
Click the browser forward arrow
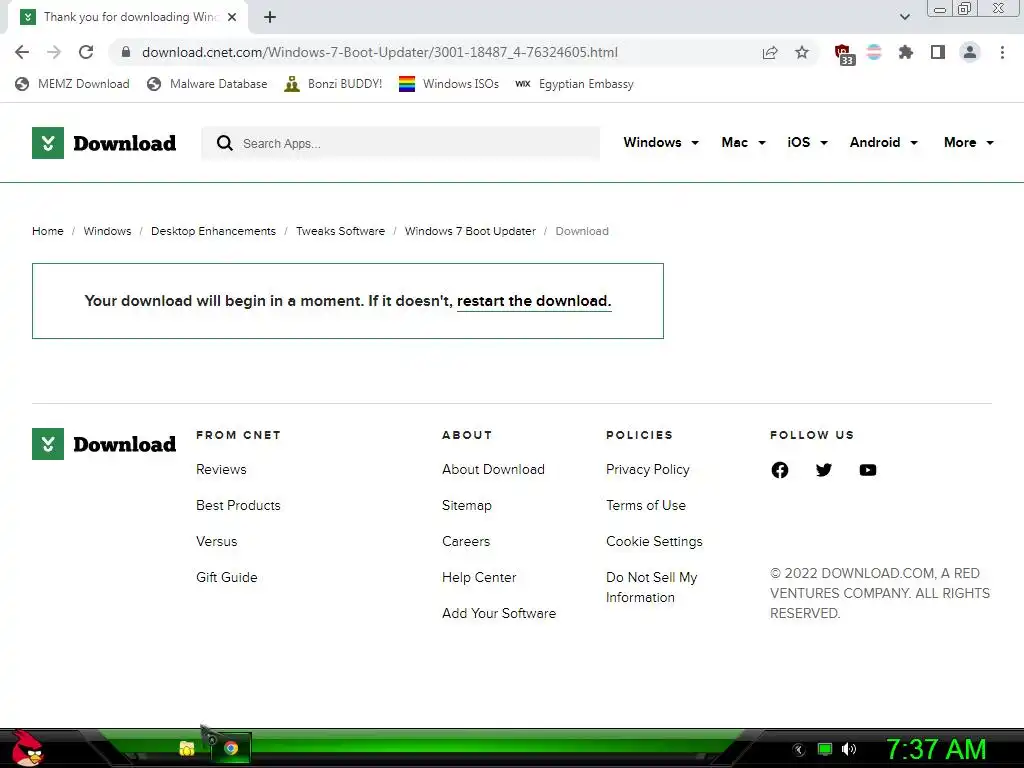(x=54, y=52)
